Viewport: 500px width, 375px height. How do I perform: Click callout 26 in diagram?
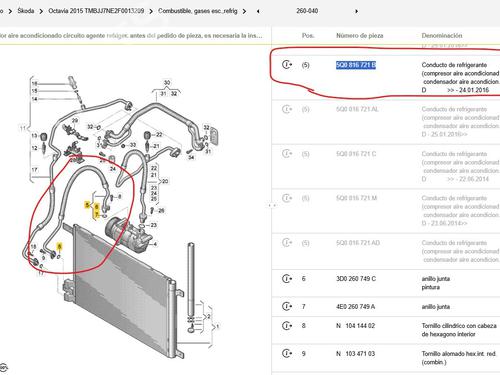(x=161, y=210)
